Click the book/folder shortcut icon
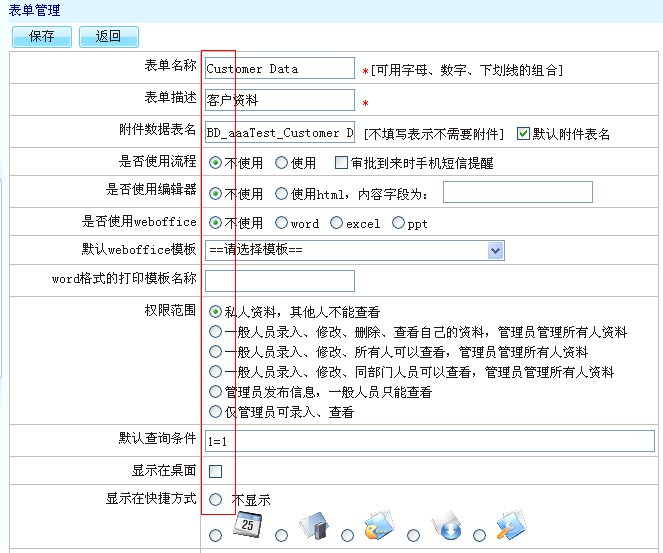Screen dimensions: 663x553 point(314,525)
